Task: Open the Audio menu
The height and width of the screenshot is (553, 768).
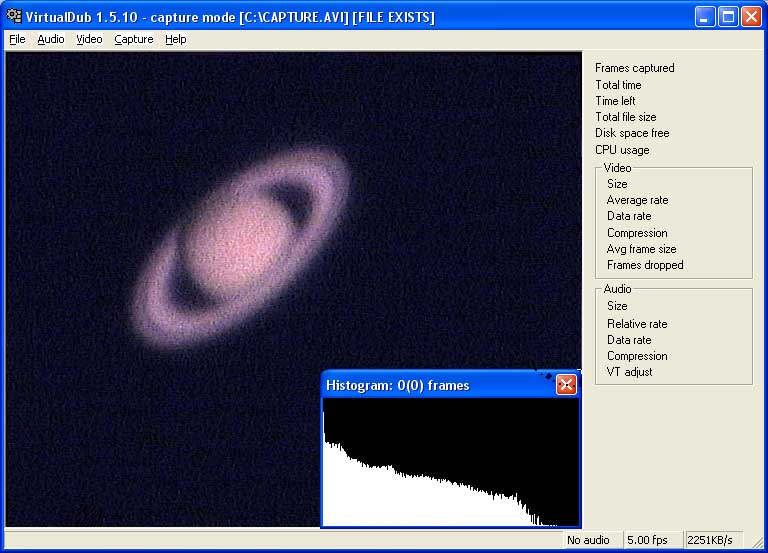Action: tap(51, 39)
